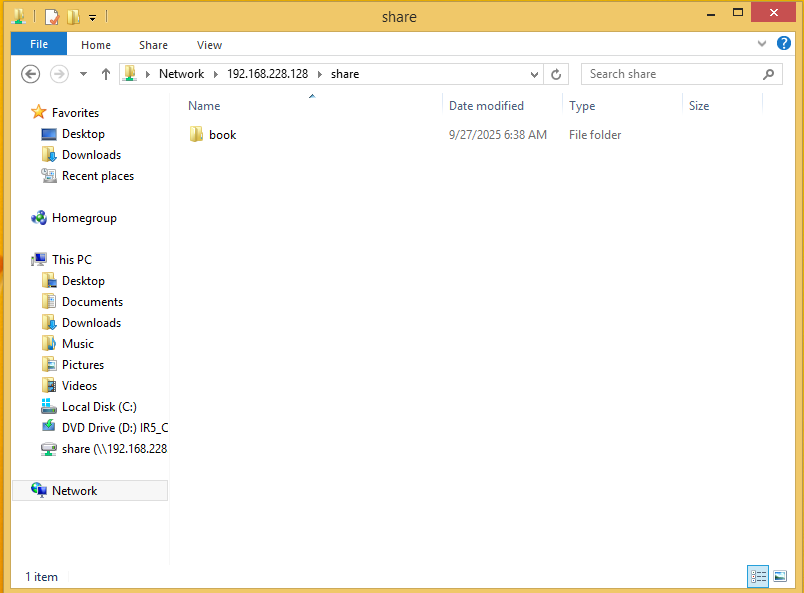Refresh the current folder view
The height and width of the screenshot is (593, 804).
coord(557,73)
